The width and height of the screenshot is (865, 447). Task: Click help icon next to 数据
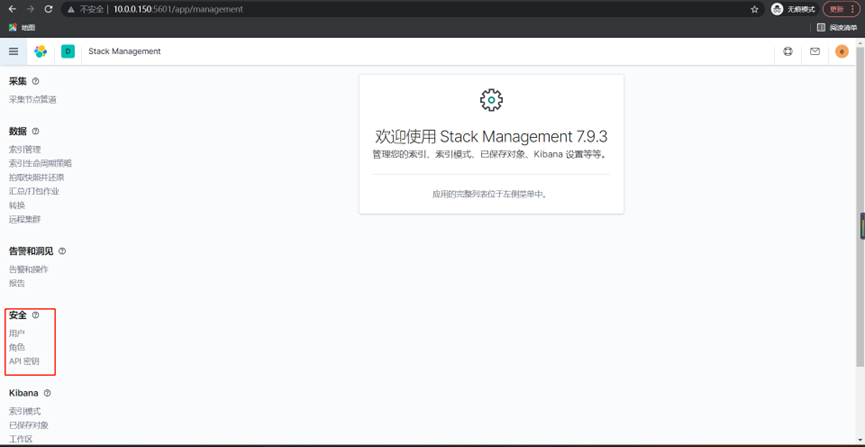point(36,131)
